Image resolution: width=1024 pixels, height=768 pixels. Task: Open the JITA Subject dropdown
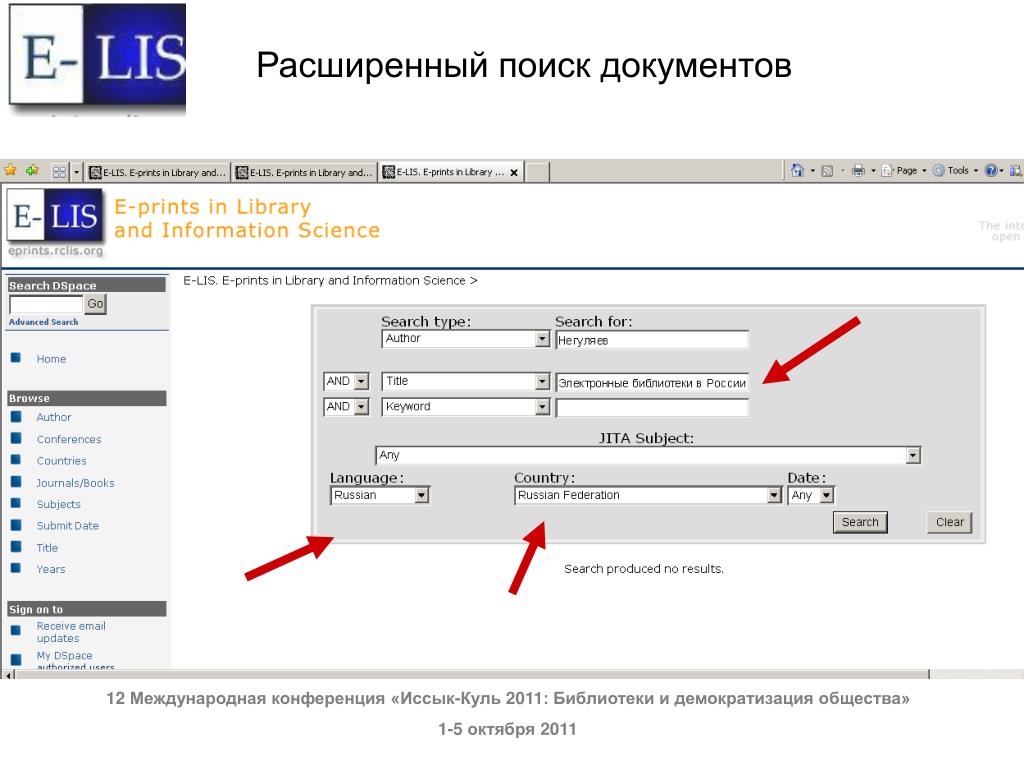(x=648, y=455)
